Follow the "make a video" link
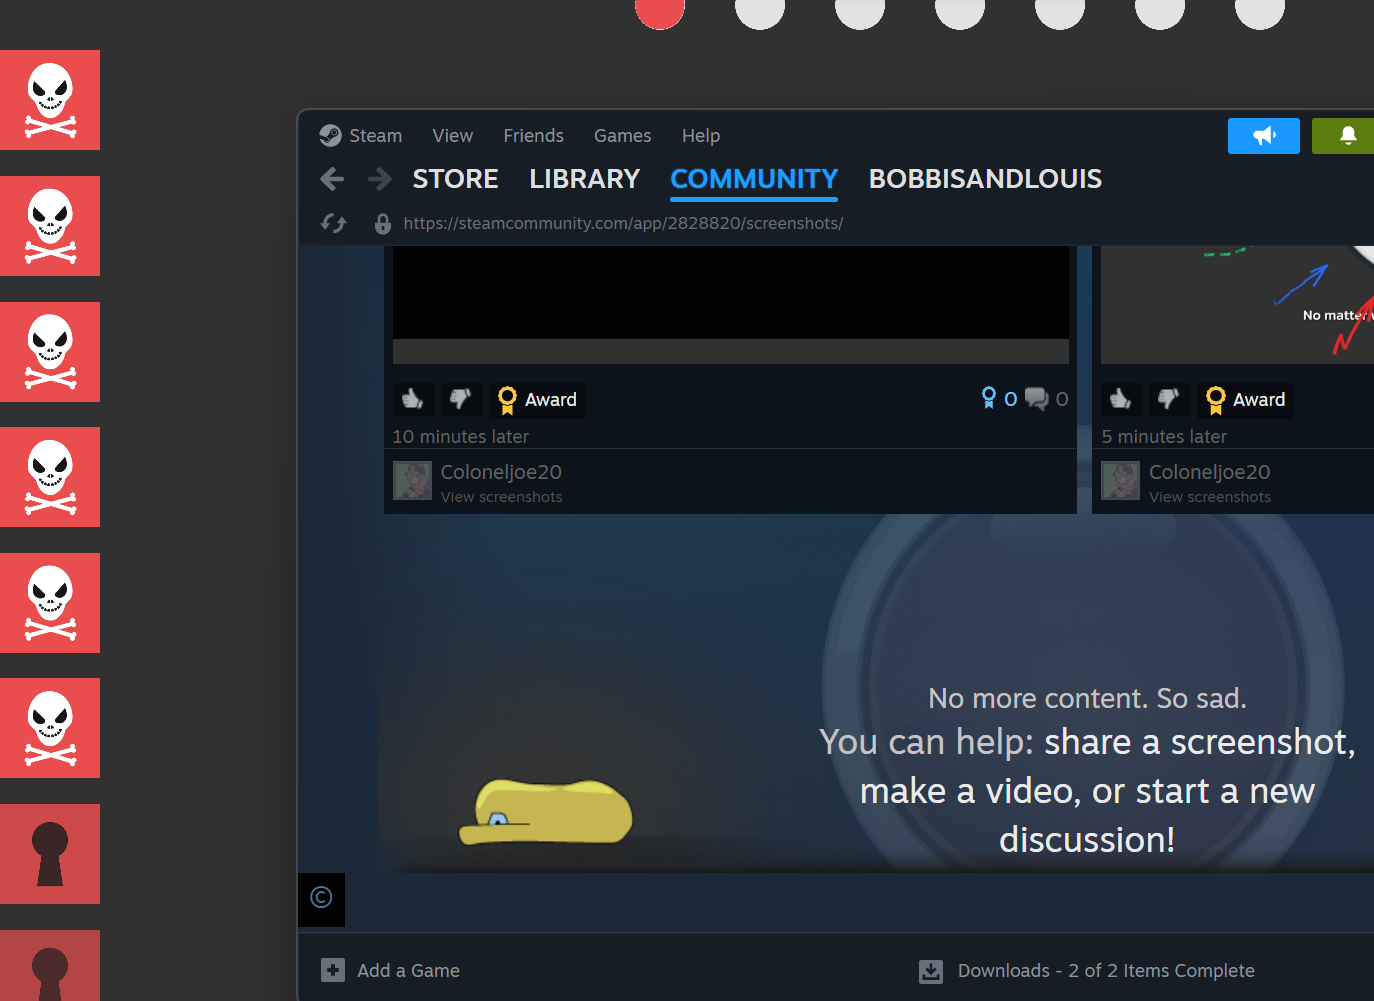 point(965,791)
